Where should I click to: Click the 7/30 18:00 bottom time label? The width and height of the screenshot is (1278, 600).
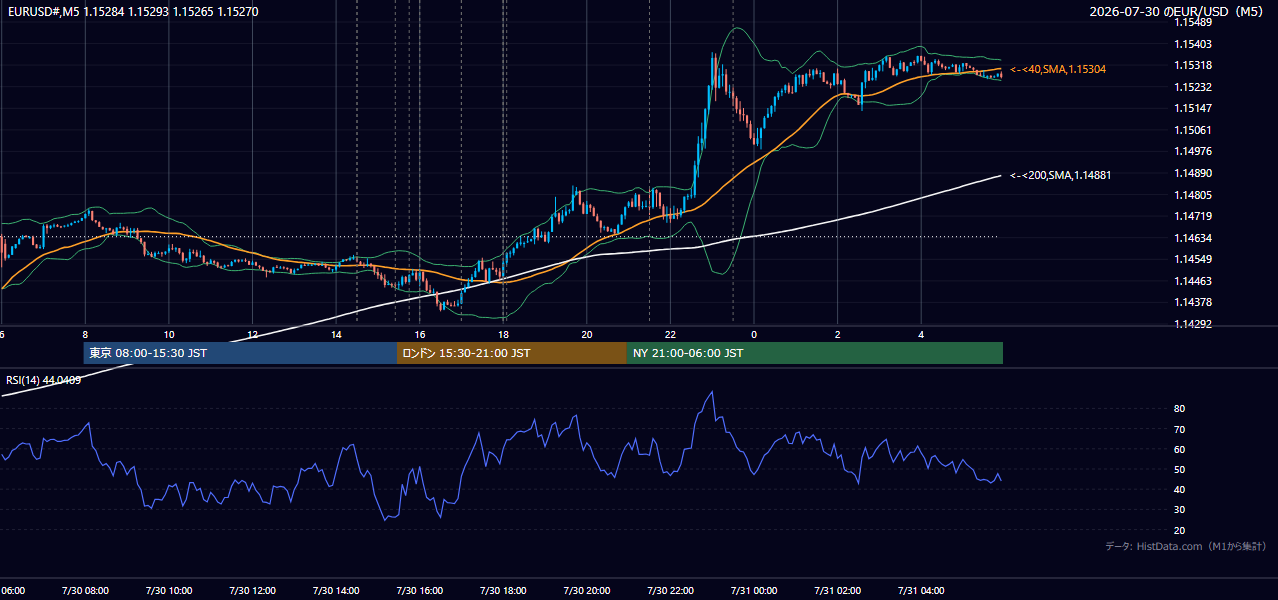[x=504, y=591]
